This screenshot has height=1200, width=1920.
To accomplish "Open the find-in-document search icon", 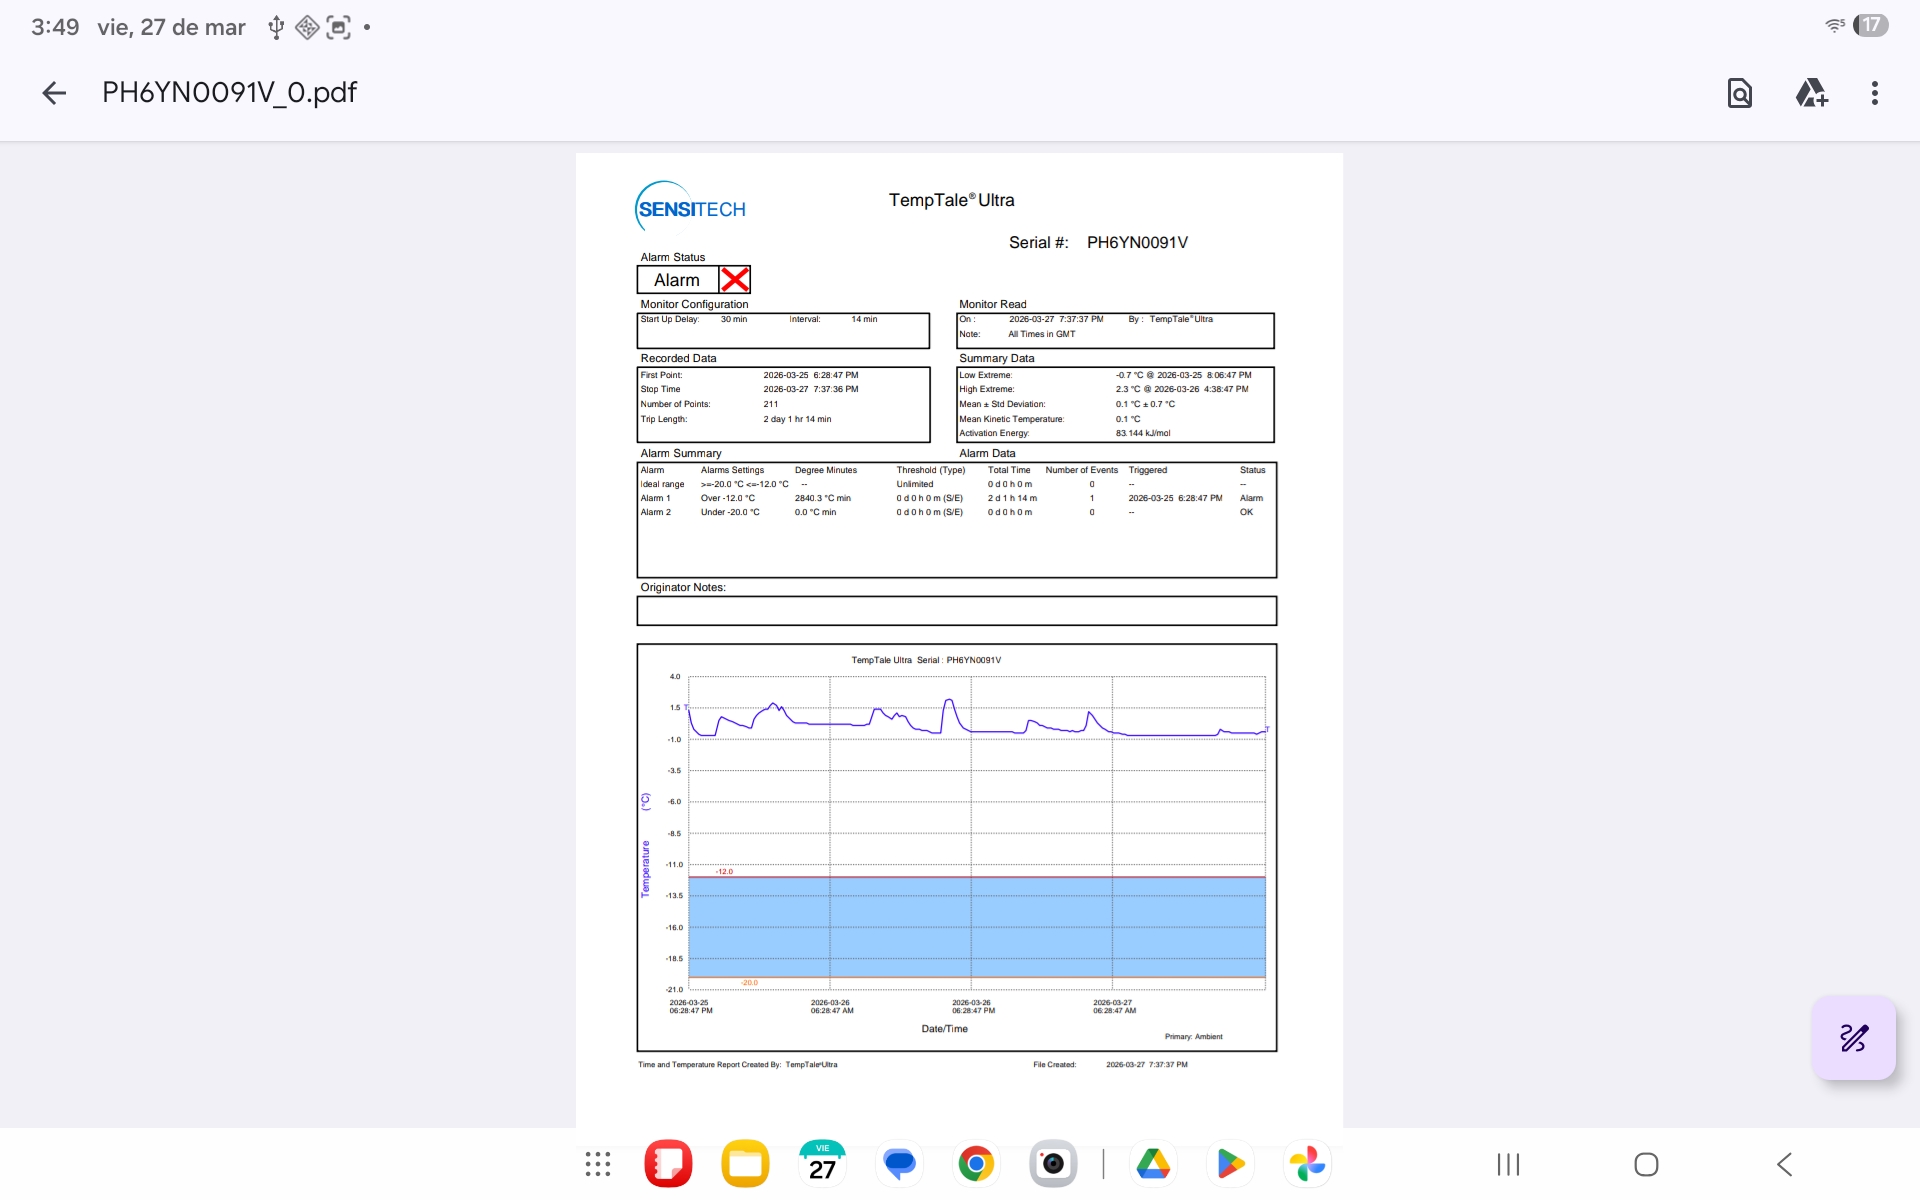I will coord(1739,93).
